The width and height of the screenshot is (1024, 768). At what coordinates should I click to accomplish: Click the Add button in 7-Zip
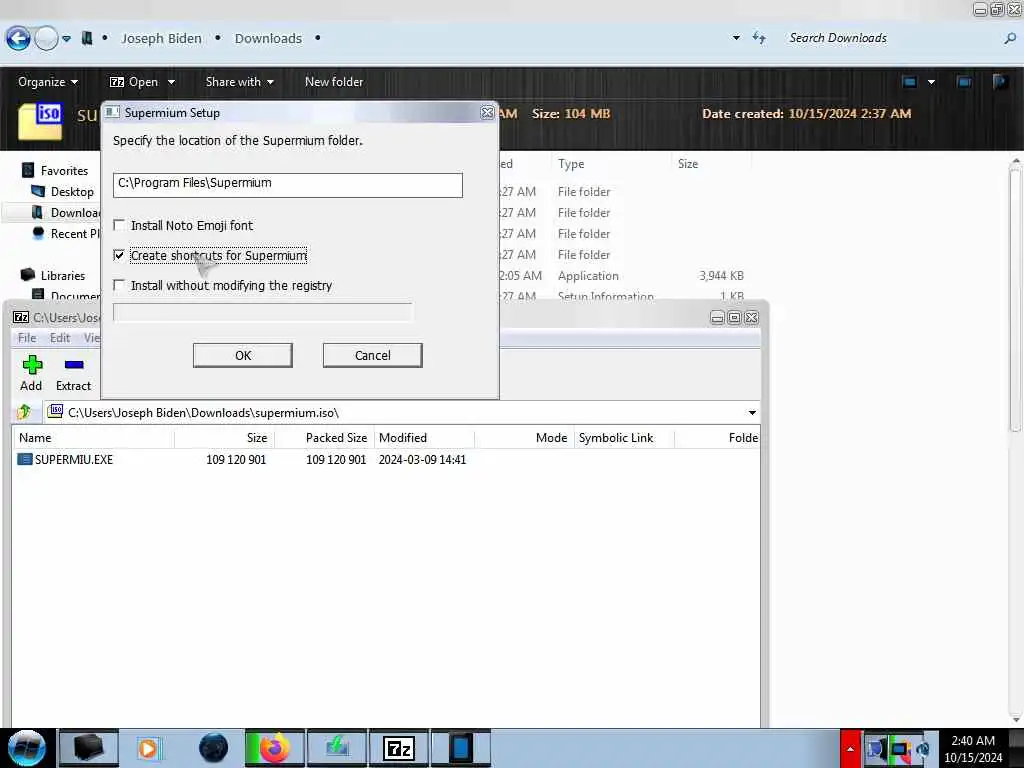tap(31, 374)
